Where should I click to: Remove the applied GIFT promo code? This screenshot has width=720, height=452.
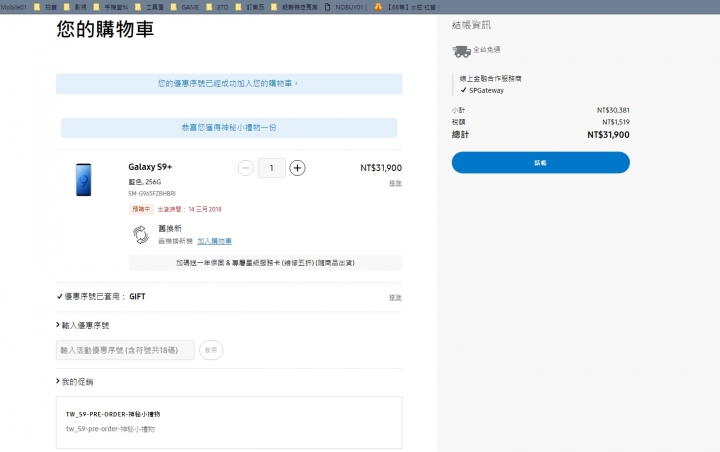click(x=395, y=297)
